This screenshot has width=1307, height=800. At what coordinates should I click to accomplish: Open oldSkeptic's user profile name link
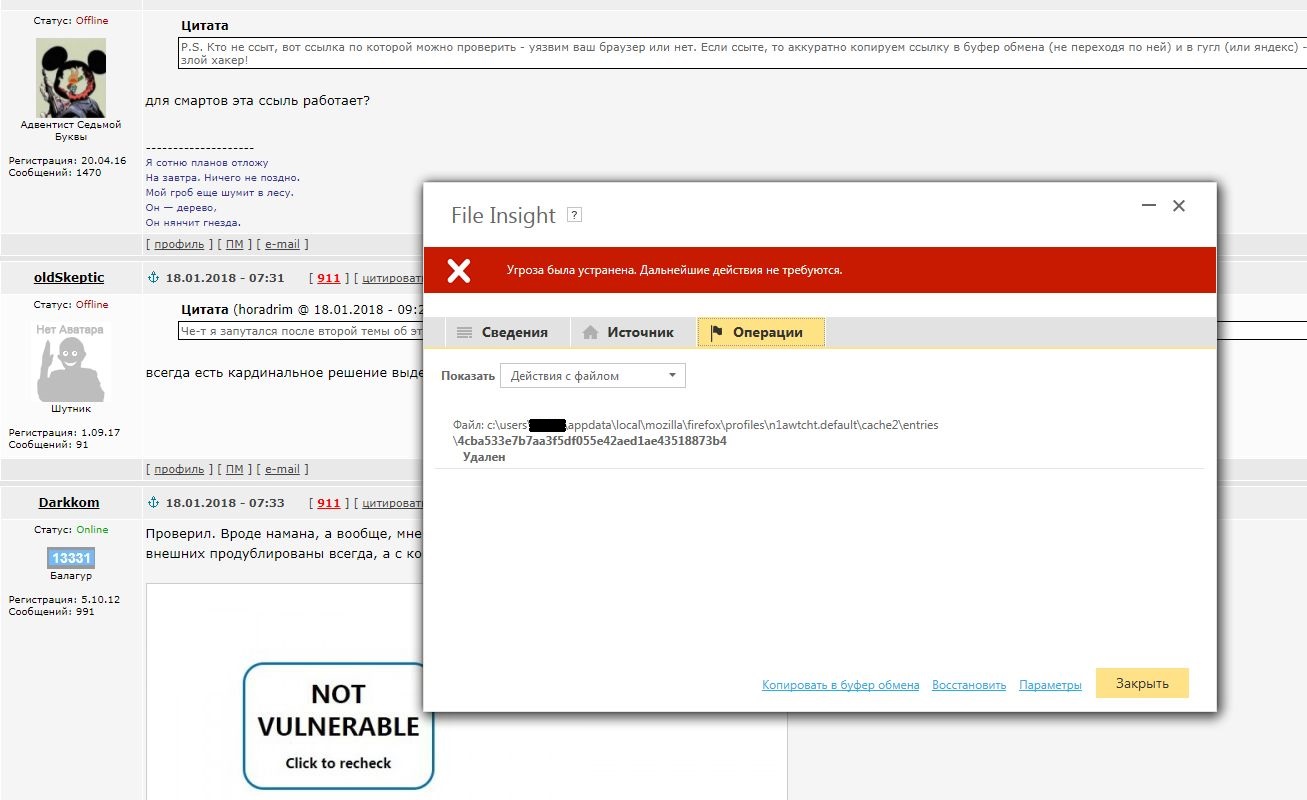tap(71, 278)
